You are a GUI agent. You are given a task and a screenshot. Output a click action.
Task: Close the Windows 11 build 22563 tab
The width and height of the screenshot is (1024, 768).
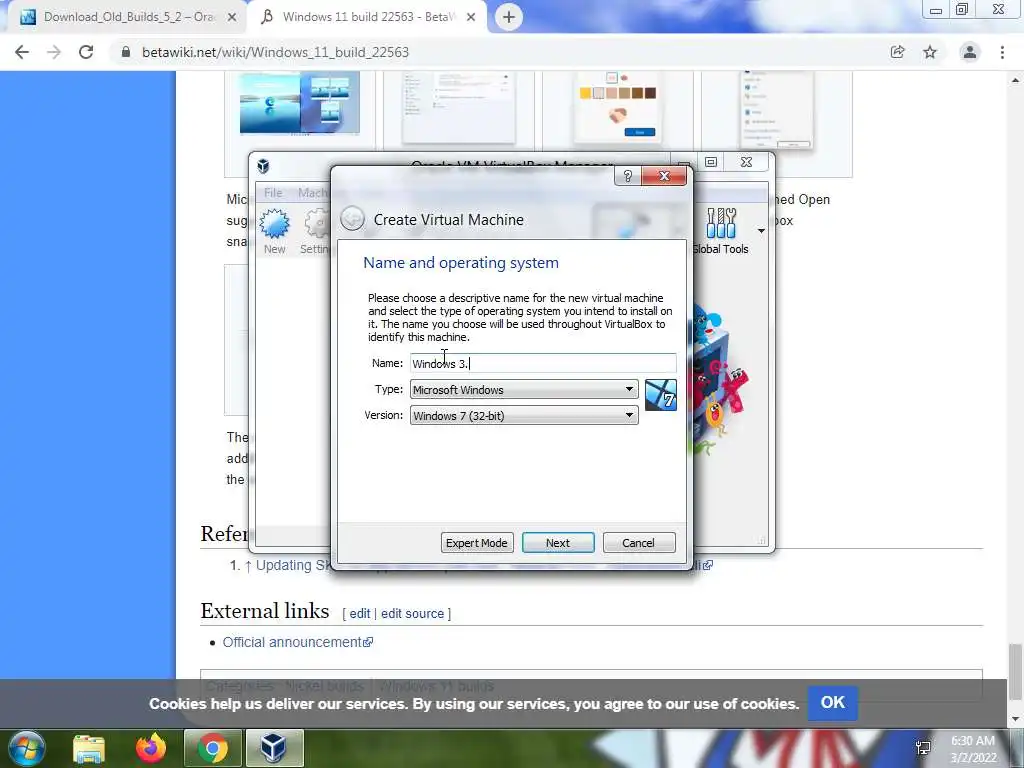pos(471,18)
